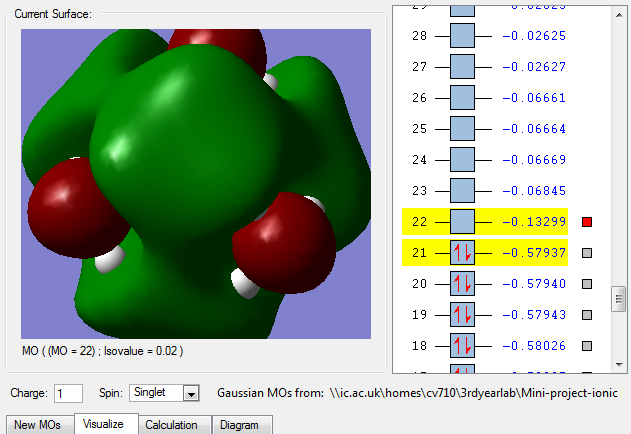Click orbital number 21 label

pyautogui.click(x=419, y=253)
